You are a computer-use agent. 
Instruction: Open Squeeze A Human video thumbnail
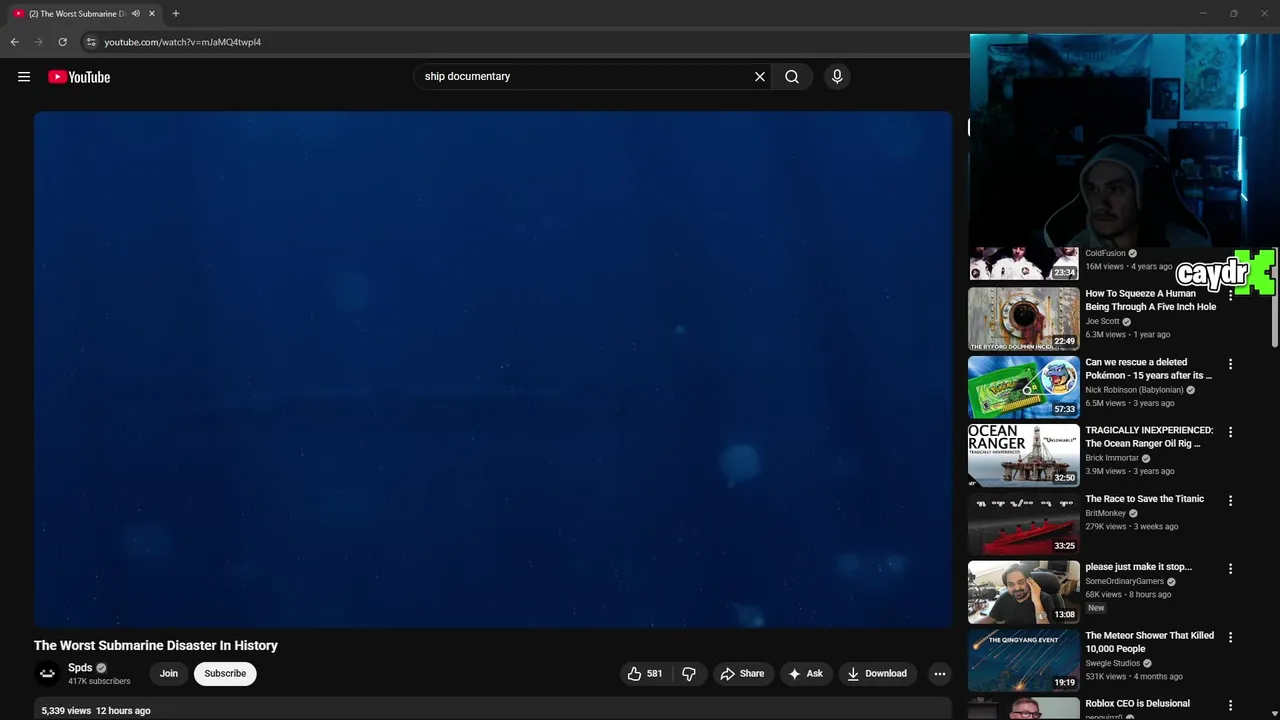pos(1024,319)
